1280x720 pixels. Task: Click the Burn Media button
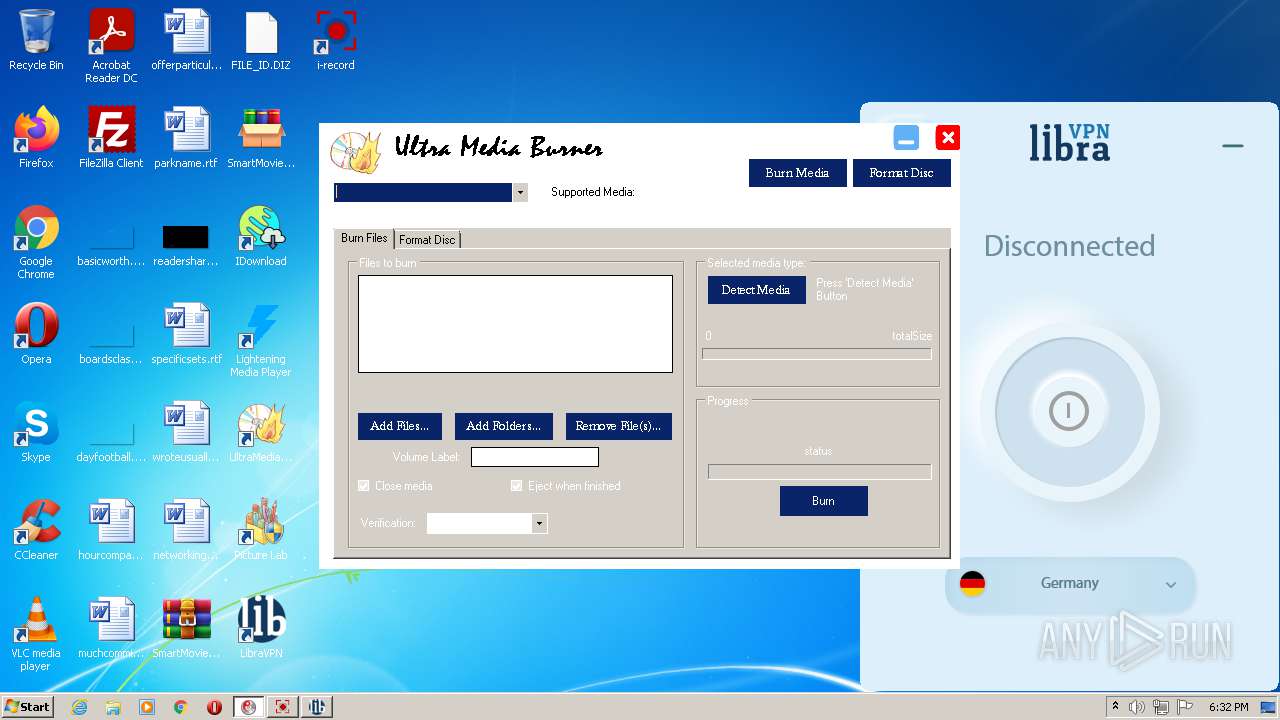797,173
